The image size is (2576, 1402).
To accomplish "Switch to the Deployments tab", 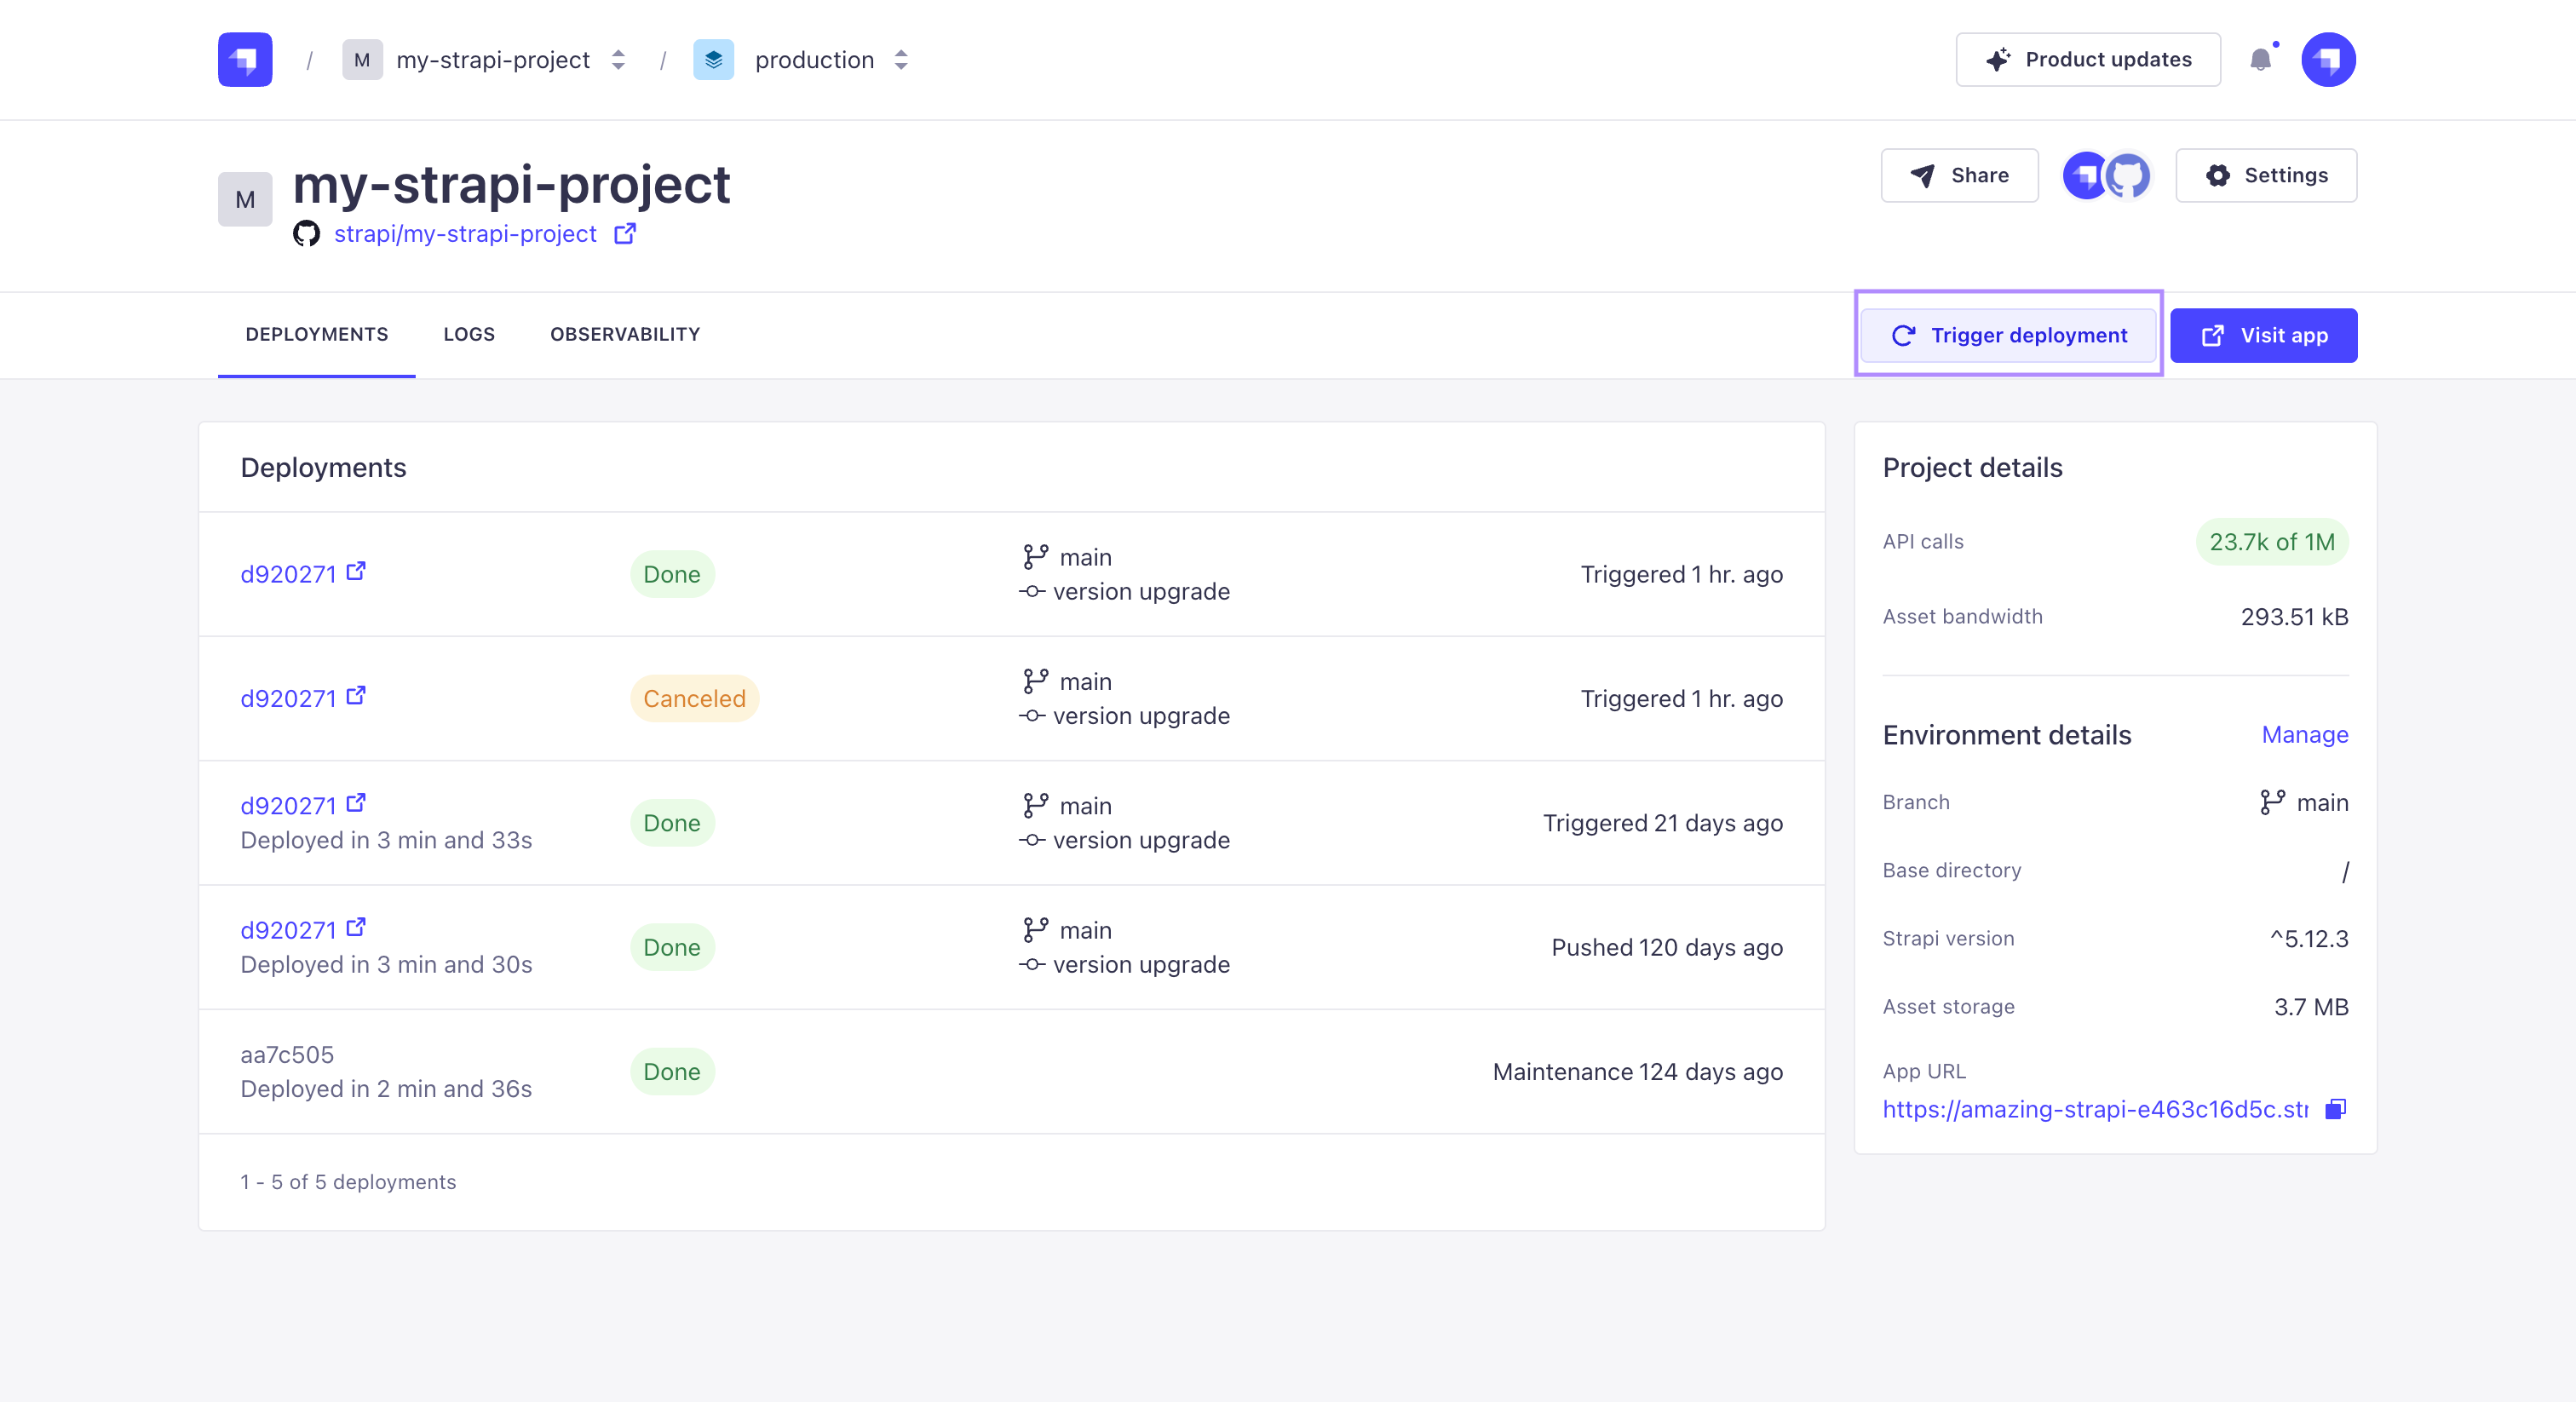I will point(317,334).
